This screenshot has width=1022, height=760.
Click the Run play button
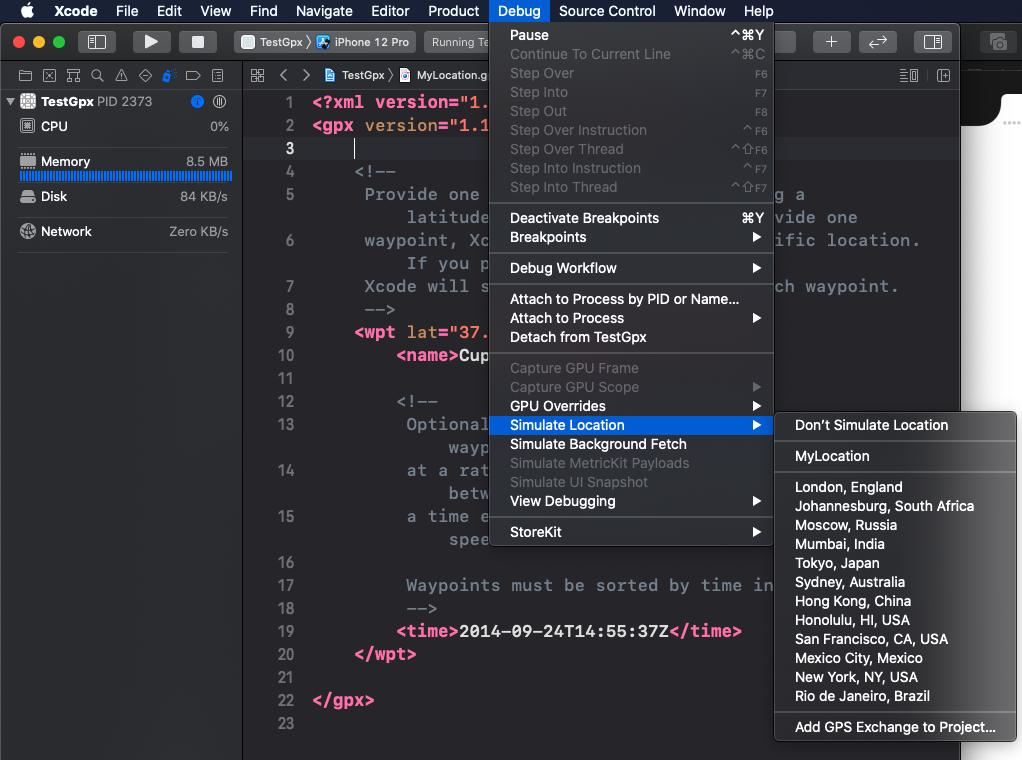[x=151, y=42]
